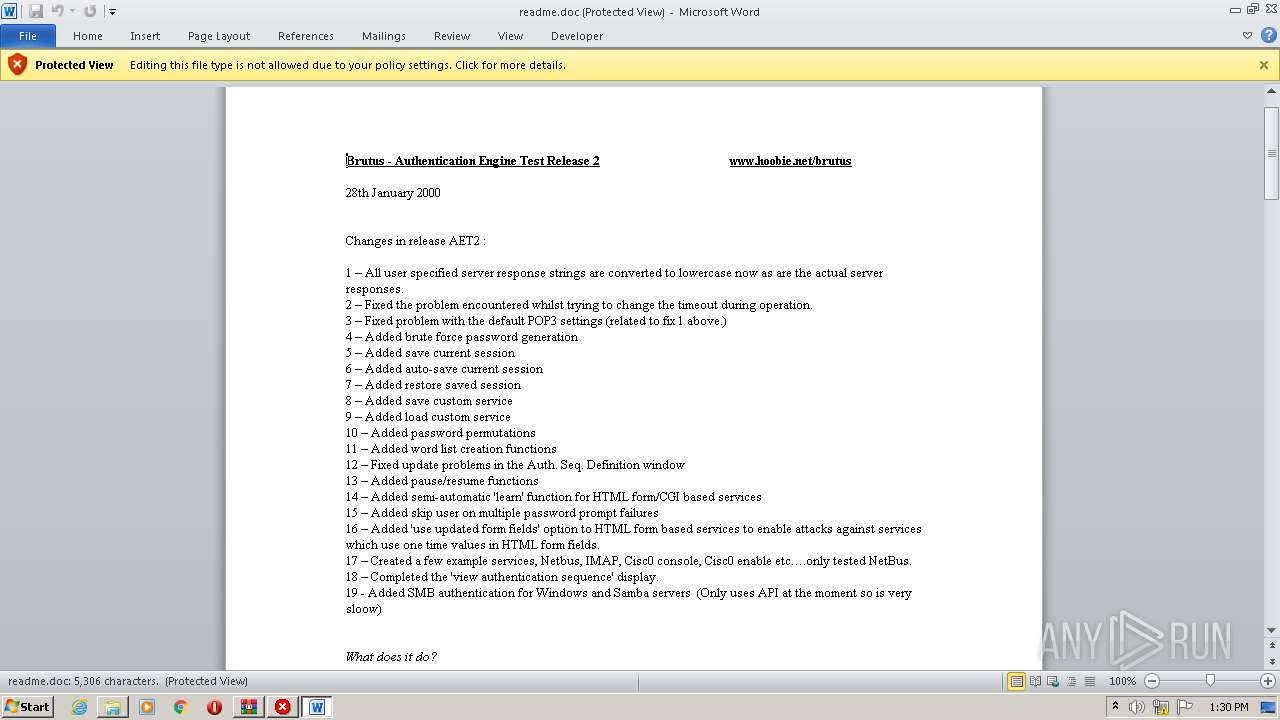The image size is (1280, 720).
Task: Click the volume speaker tray icon
Action: coord(1137,707)
